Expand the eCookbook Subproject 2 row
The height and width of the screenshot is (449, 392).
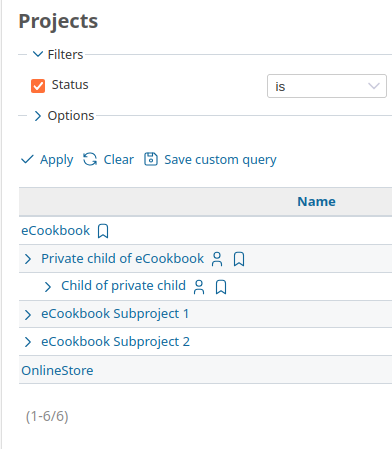click(28, 342)
